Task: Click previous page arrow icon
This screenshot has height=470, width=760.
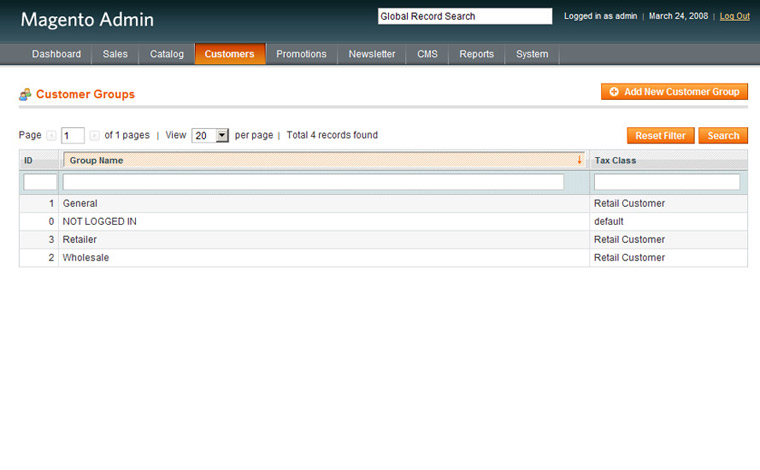Action: 51,136
